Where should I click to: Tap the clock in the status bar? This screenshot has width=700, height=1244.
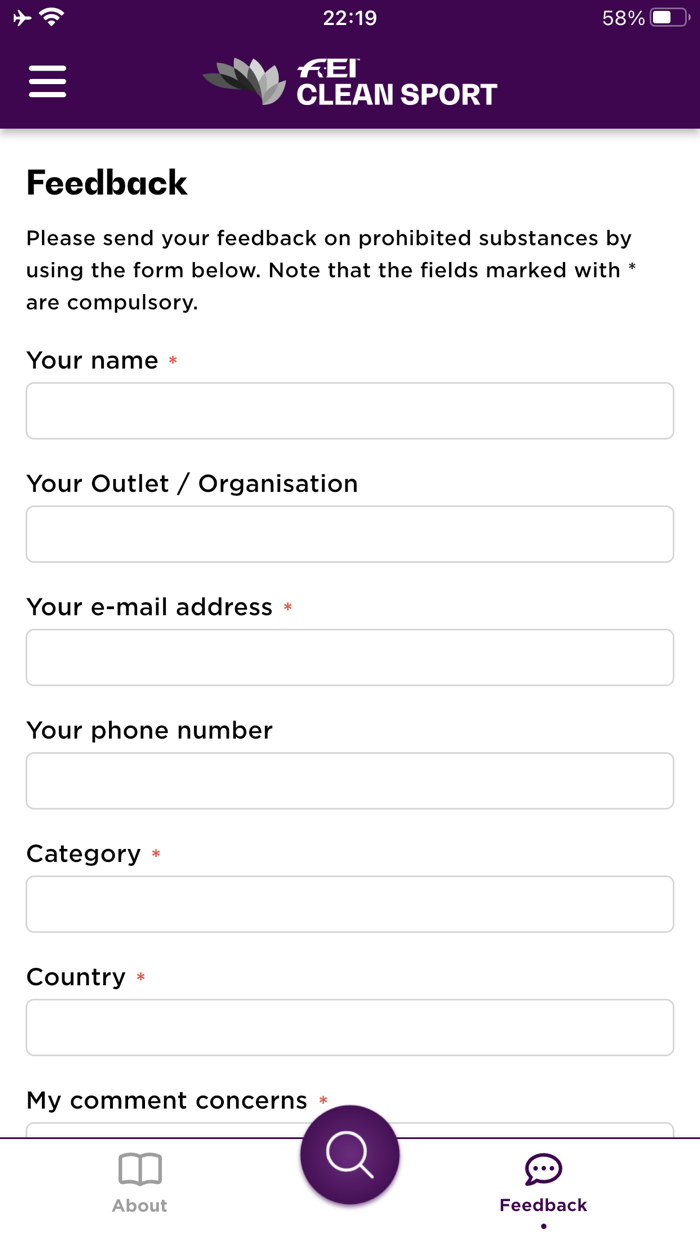(349, 16)
